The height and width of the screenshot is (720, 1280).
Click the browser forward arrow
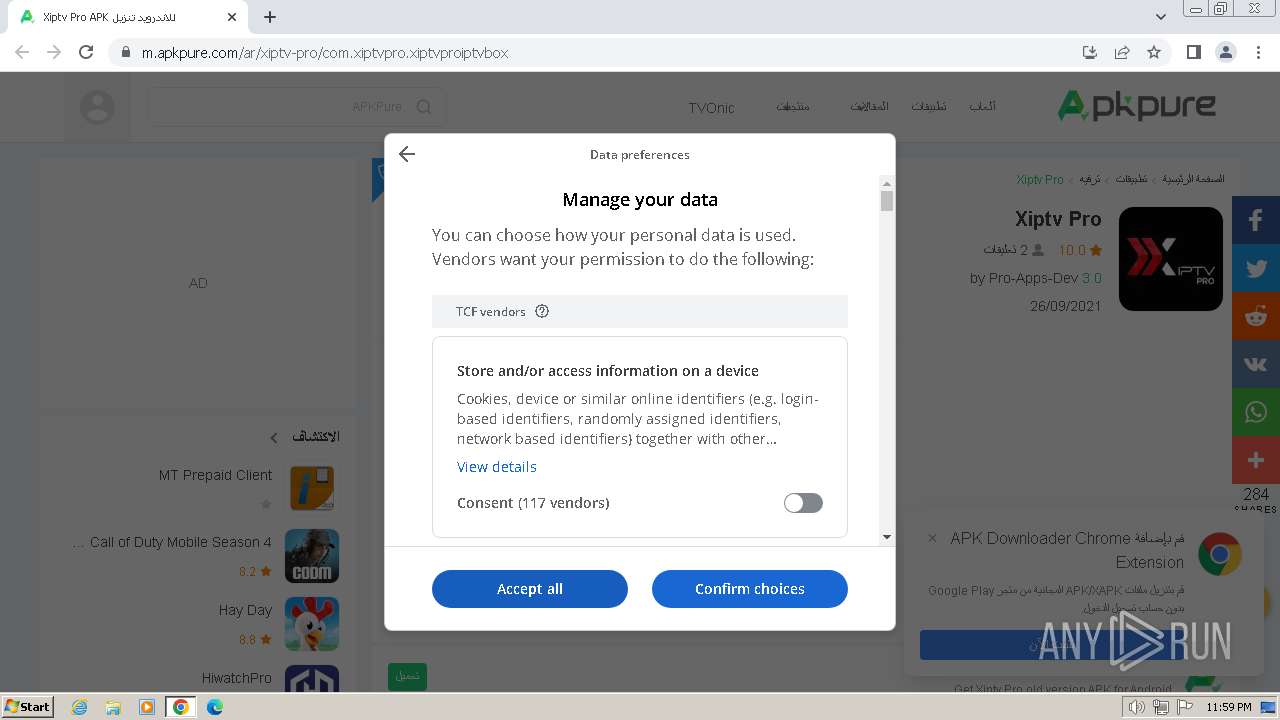pyautogui.click(x=54, y=52)
